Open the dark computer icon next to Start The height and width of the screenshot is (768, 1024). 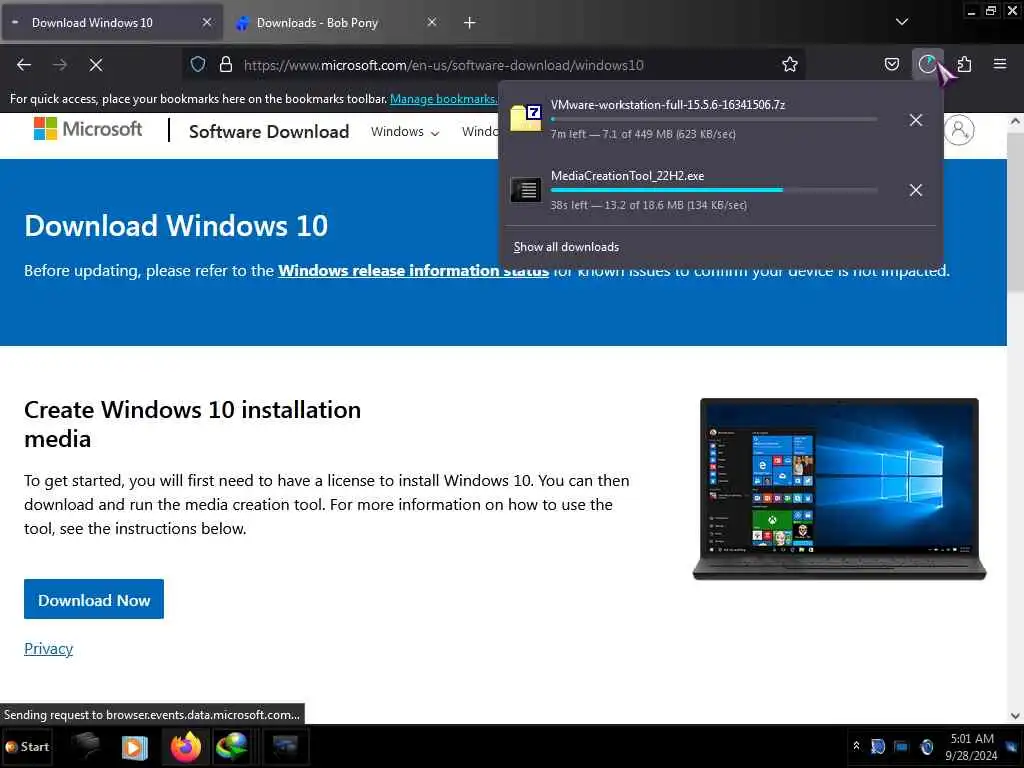click(x=86, y=745)
